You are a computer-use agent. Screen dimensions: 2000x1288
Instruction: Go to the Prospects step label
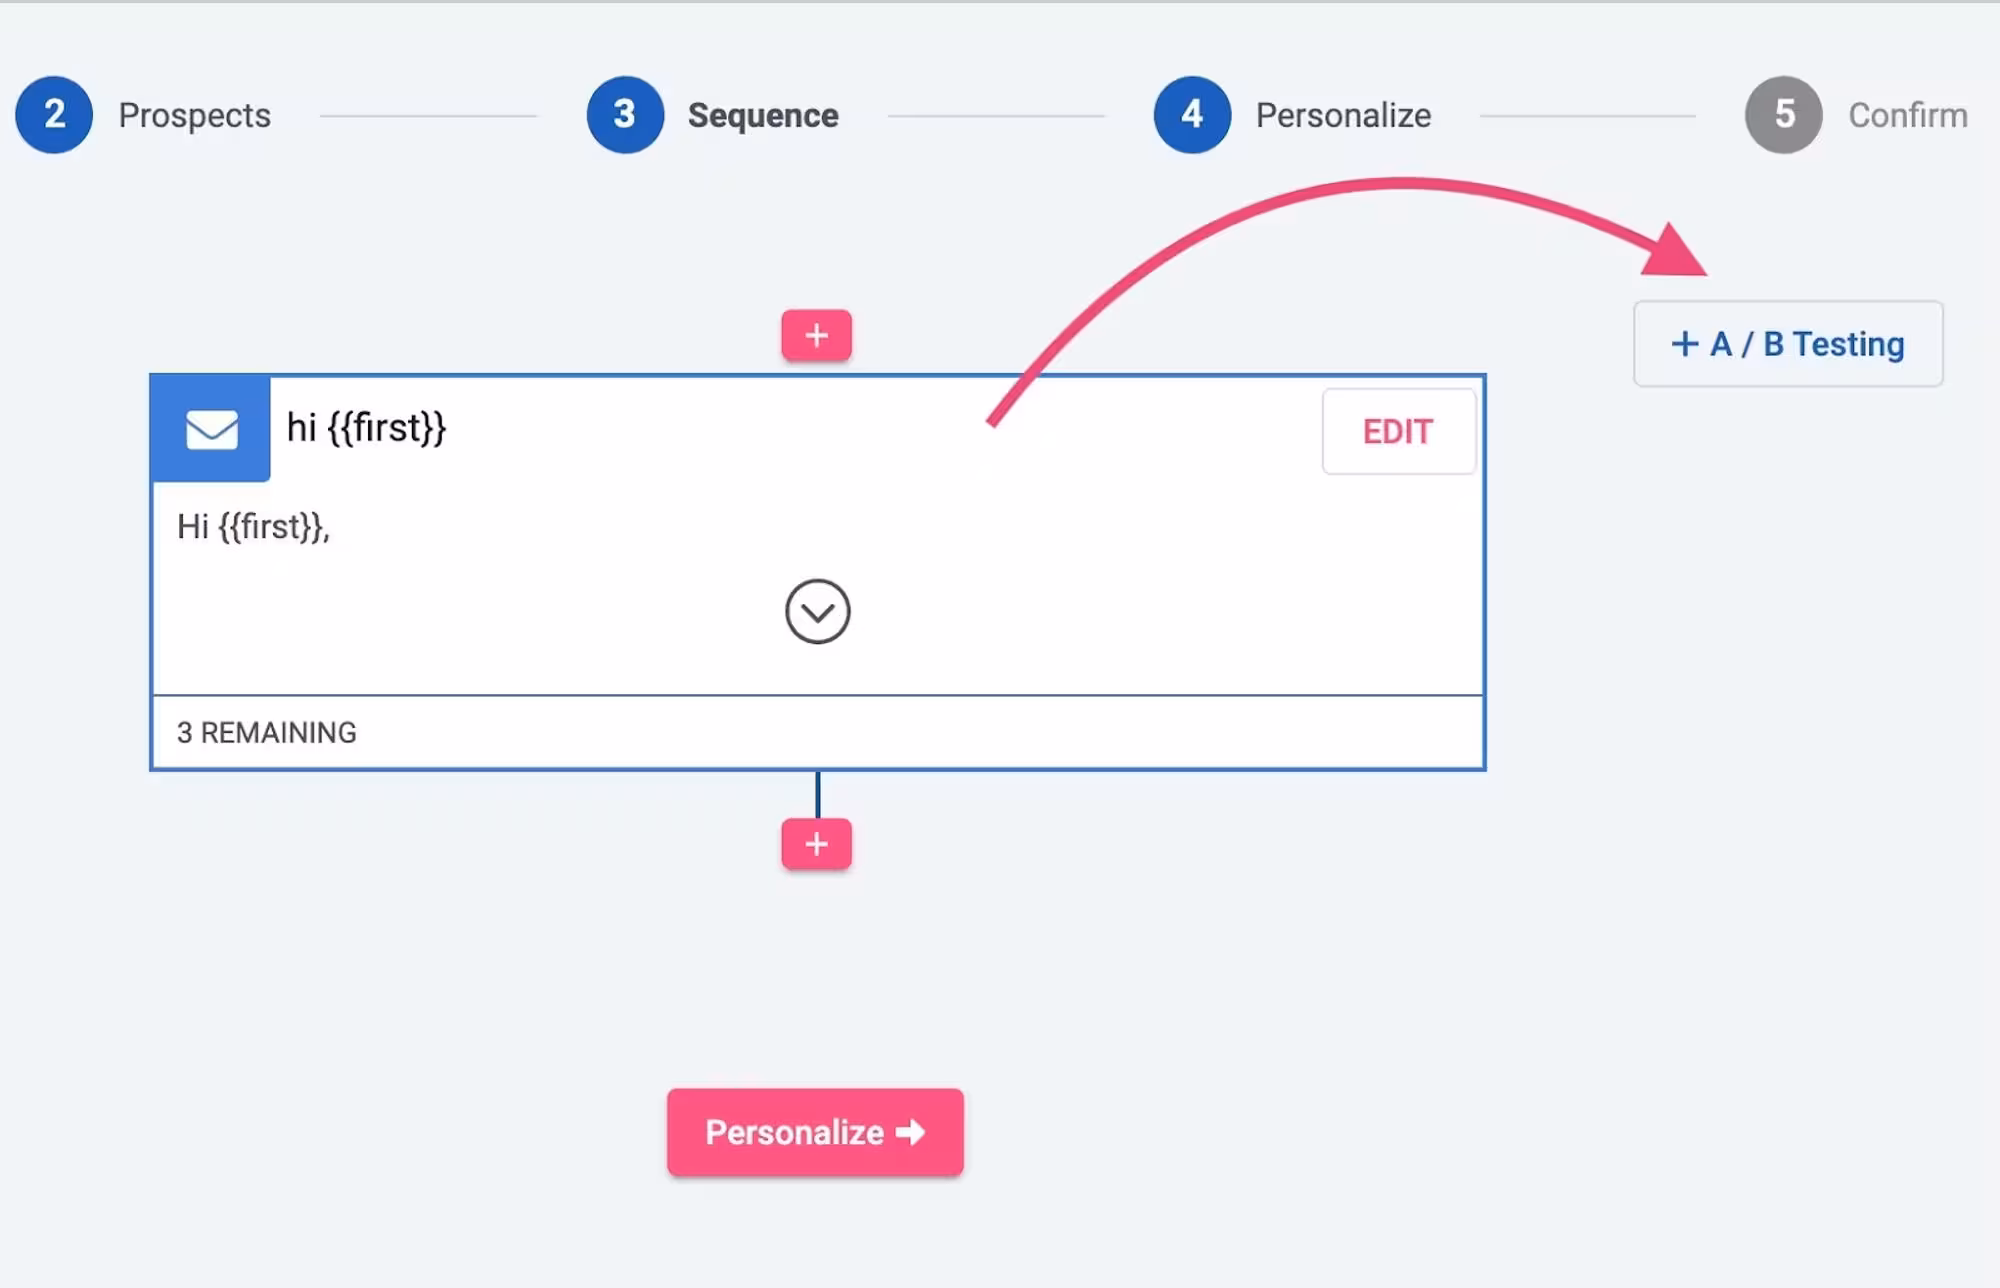pos(195,115)
